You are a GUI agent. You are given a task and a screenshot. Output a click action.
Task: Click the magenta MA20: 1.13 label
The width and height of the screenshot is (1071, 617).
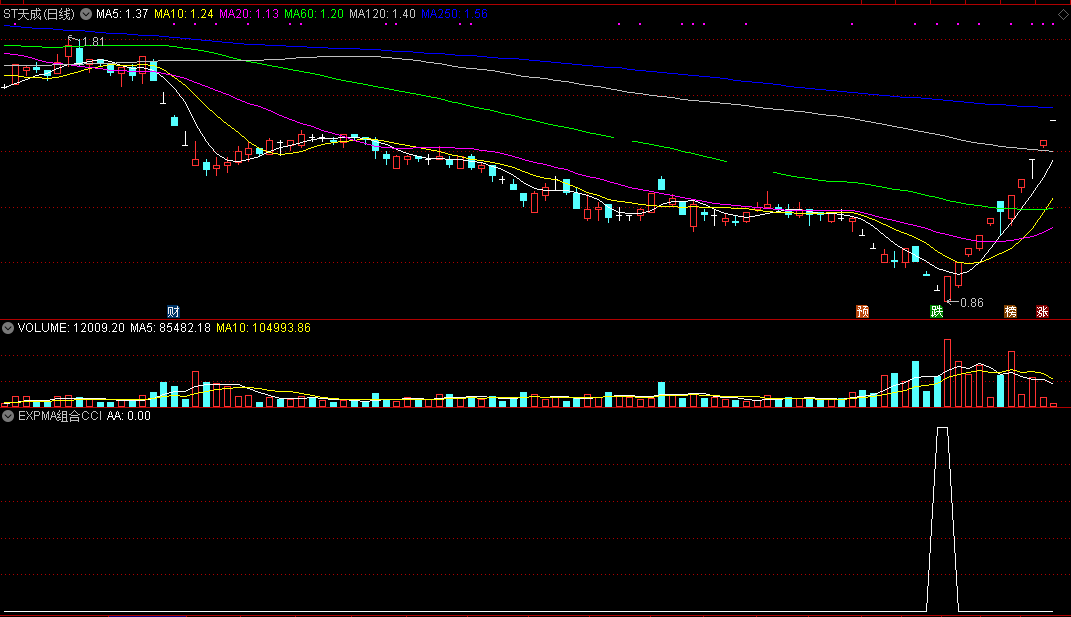249,14
